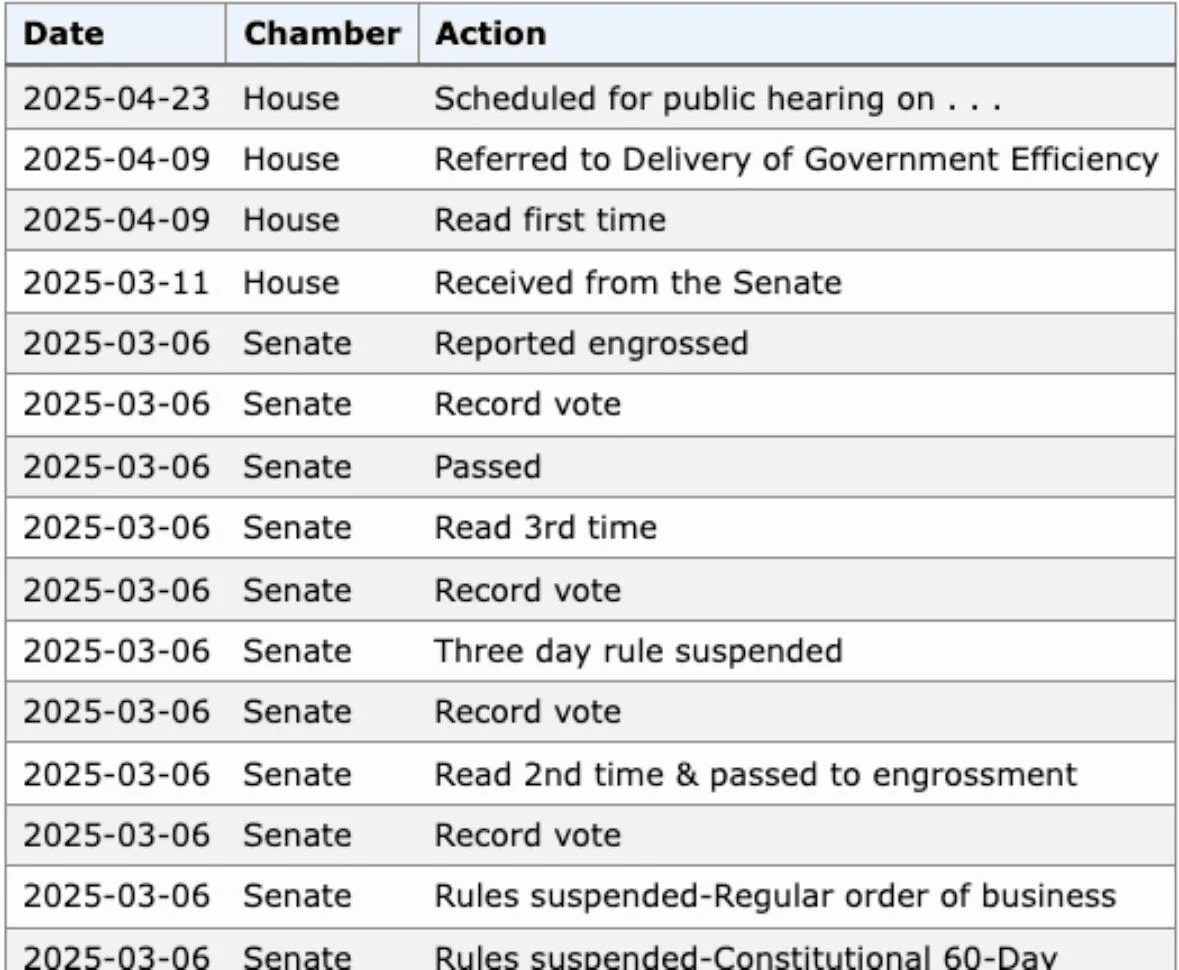This screenshot has height=970, width=1179.
Task: Select 'Rules suspended-Constitutional 60-Day' action
Action: (x=745, y=956)
